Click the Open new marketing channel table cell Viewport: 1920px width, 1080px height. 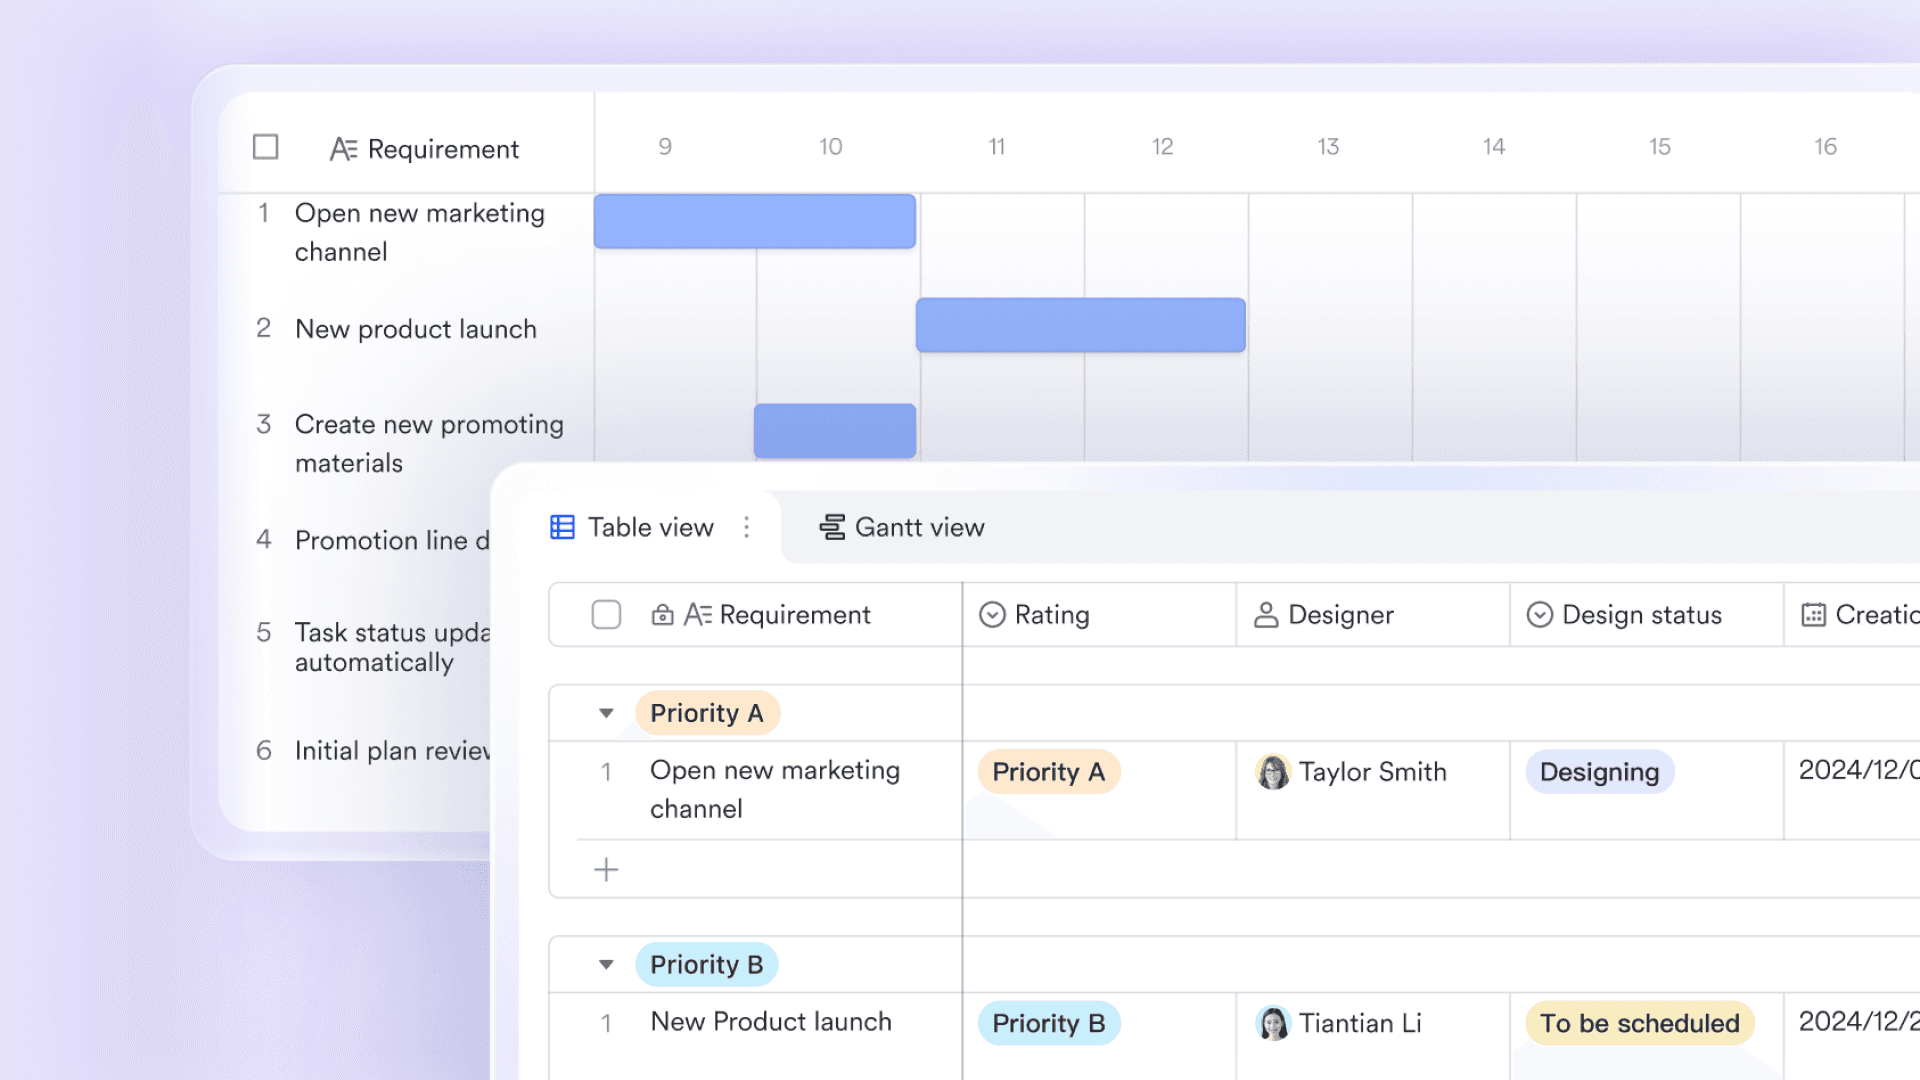775,790
